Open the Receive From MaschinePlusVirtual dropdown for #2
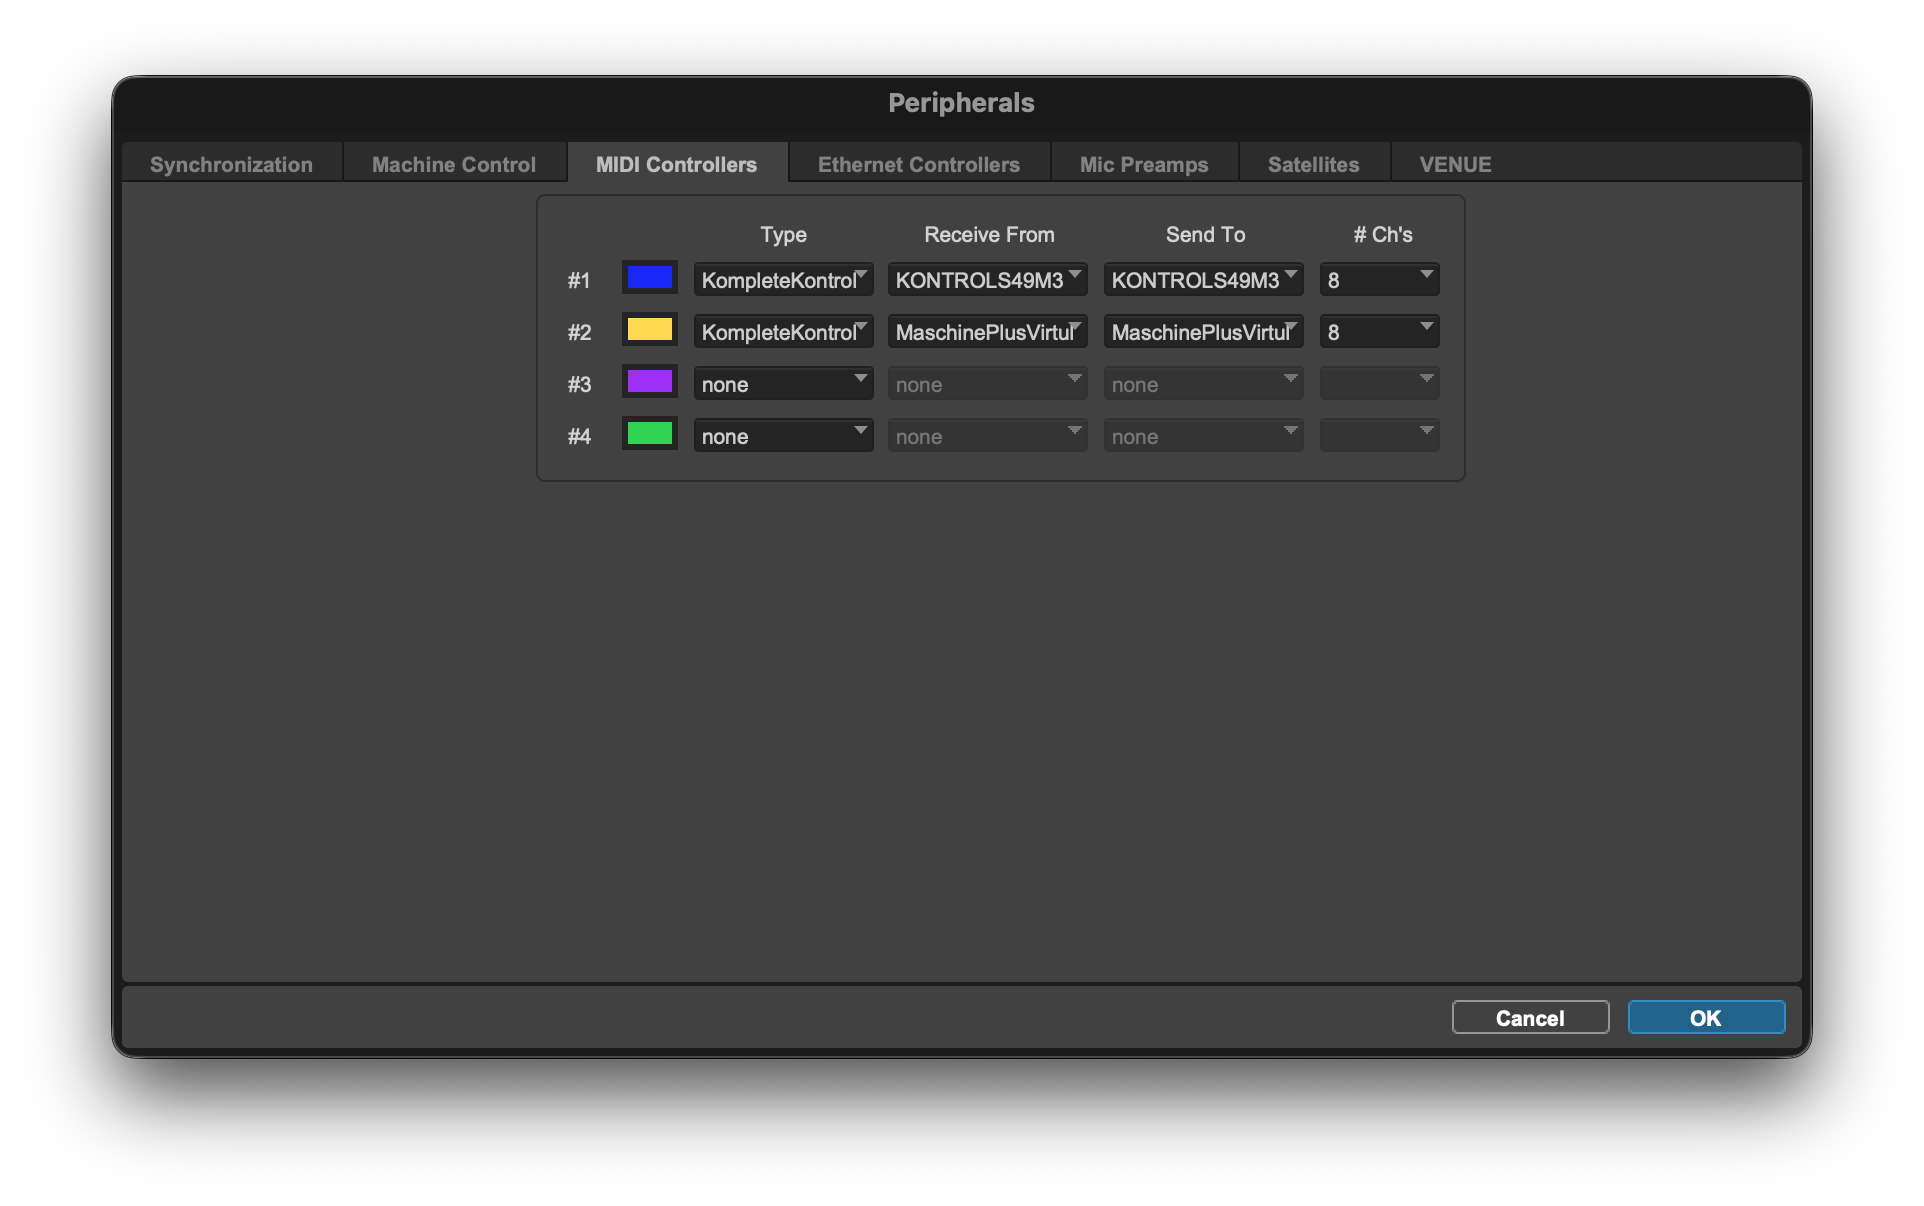The width and height of the screenshot is (1924, 1206). point(987,332)
